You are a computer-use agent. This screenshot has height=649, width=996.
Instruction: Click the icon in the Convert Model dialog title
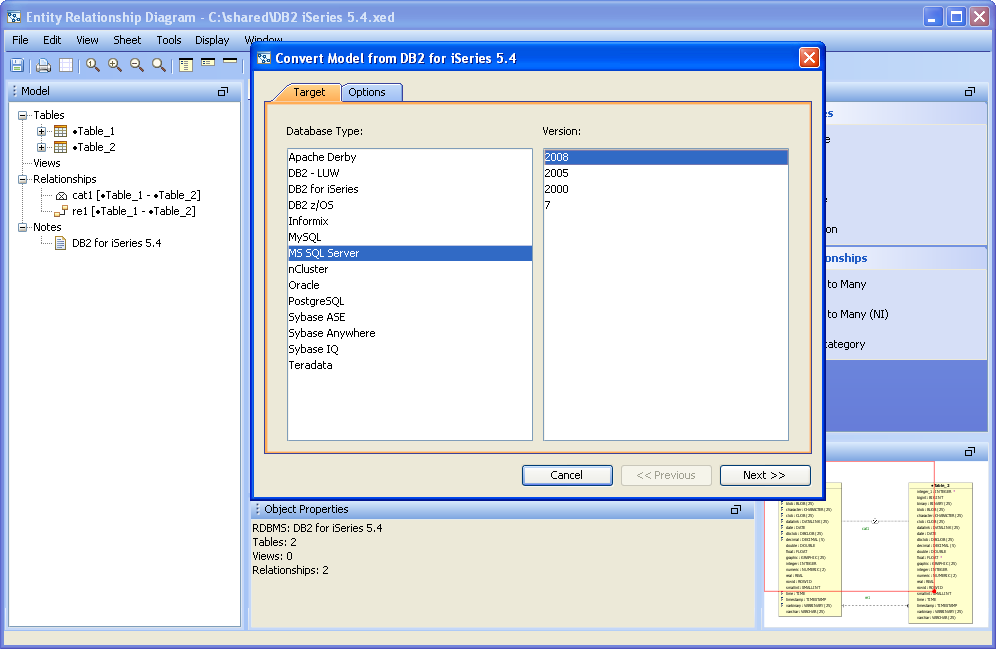(264, 58)
